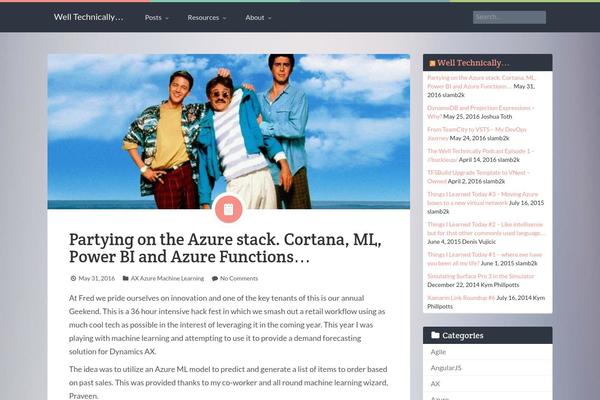Click the pink post-format icon under hero image
The width and height of the screenshot is (600, 400).
(x=228, y=209)
